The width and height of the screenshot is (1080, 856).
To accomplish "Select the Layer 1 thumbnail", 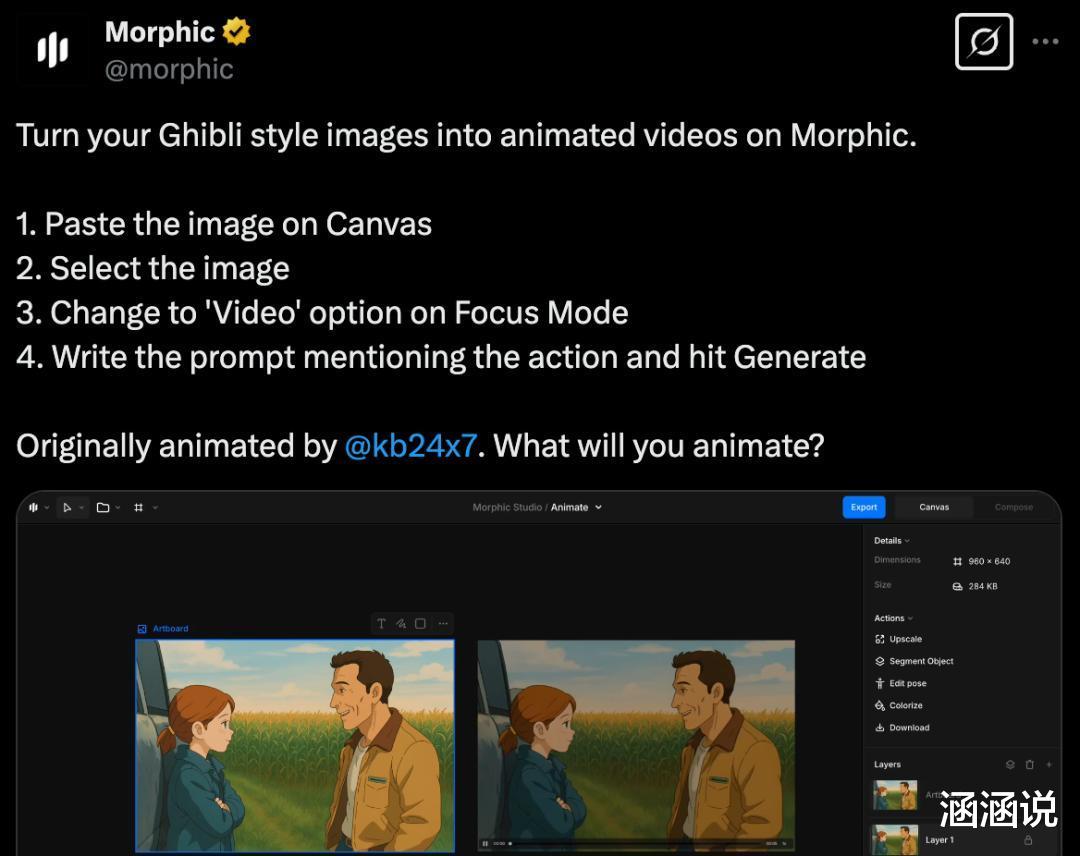I will click(x=895, y=840).
